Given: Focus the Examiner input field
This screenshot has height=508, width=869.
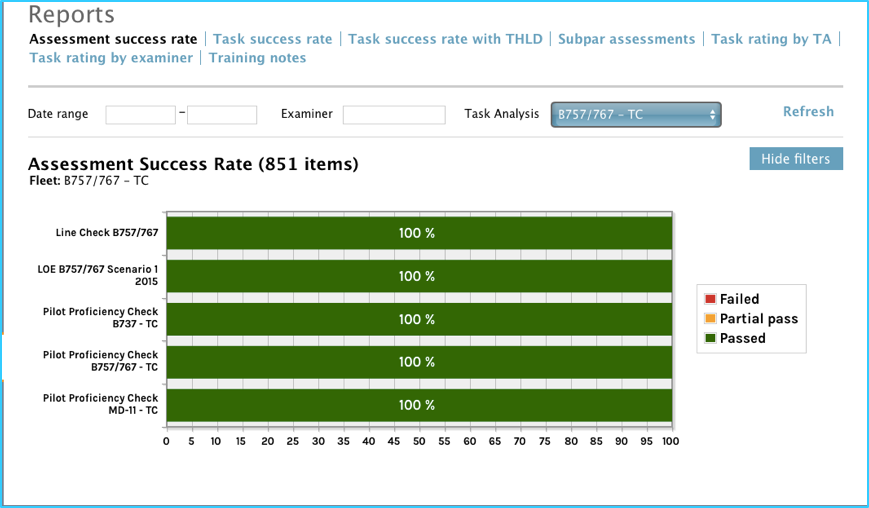Looking at the screenshot, I should pos(394,115).
